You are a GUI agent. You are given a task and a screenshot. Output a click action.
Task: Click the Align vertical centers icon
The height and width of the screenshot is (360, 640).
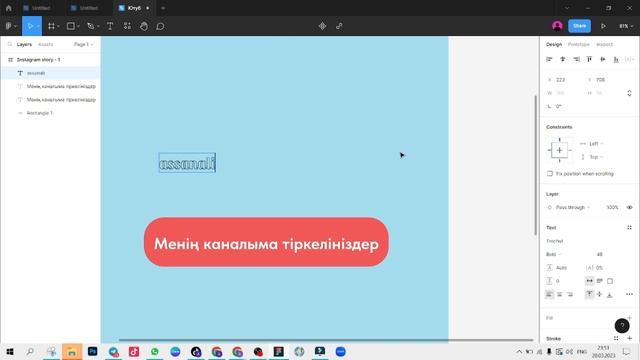point(603,60)
